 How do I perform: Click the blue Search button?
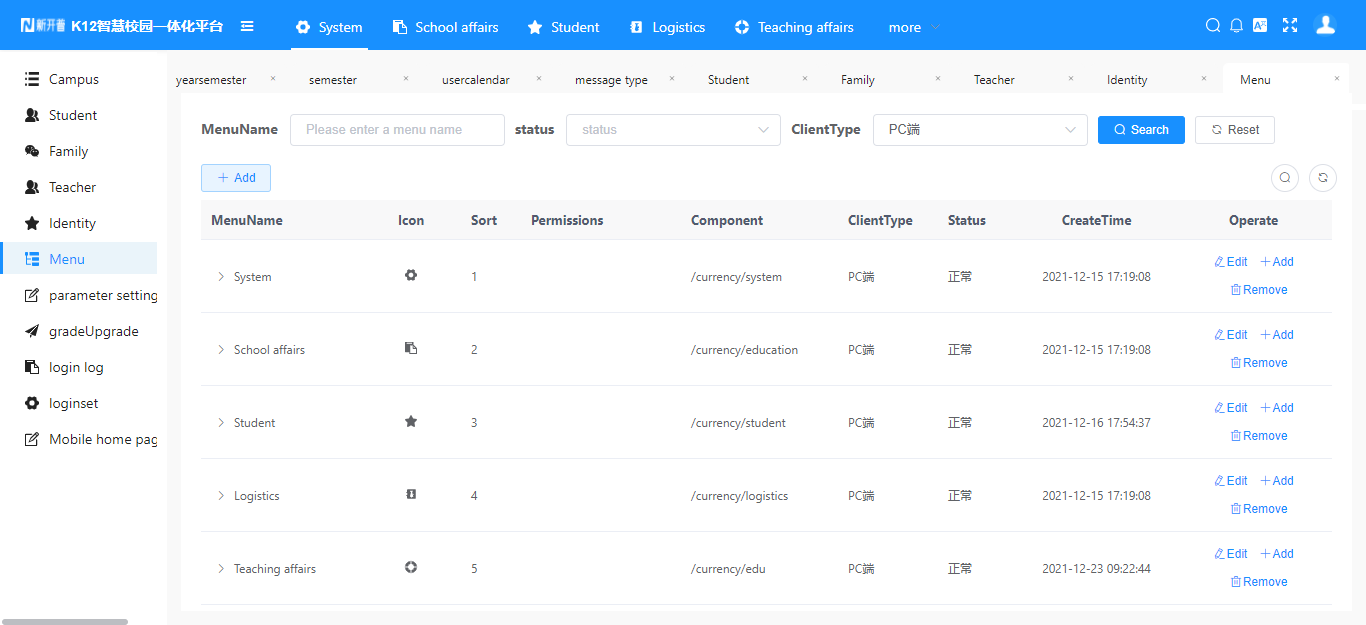[1141, 130]
